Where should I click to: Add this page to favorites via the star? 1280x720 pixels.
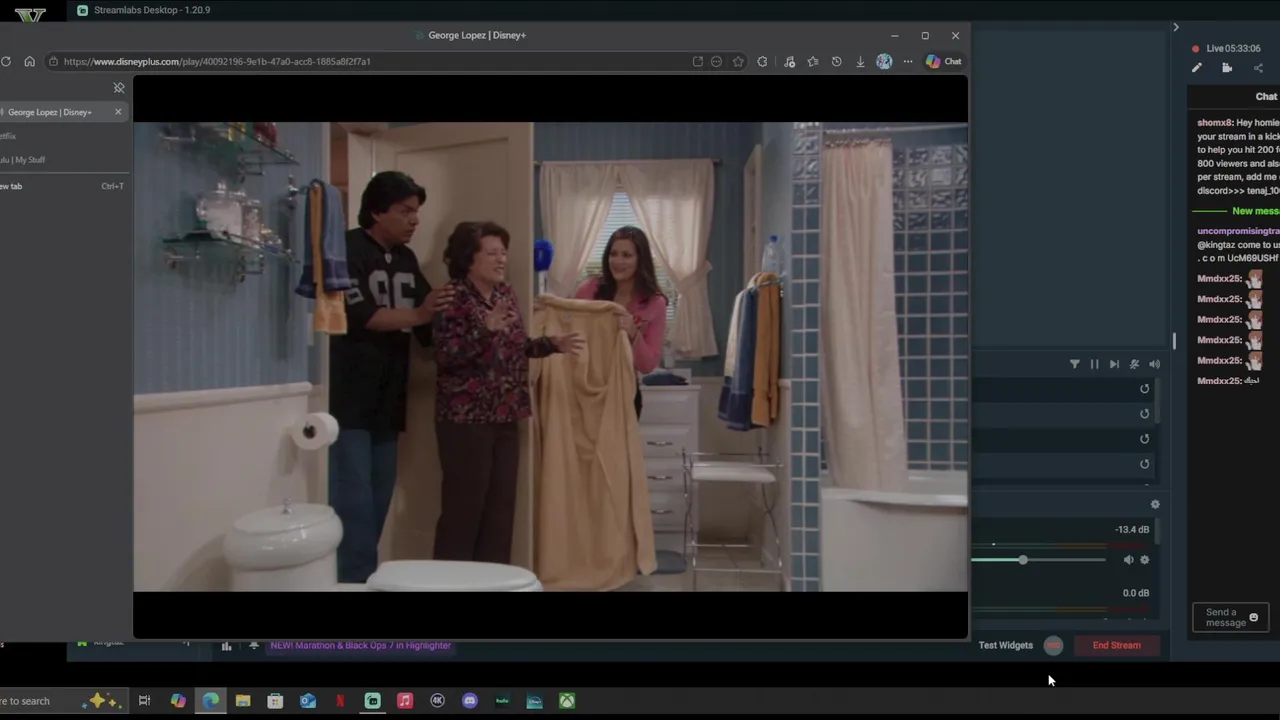(x=738, y=61)
